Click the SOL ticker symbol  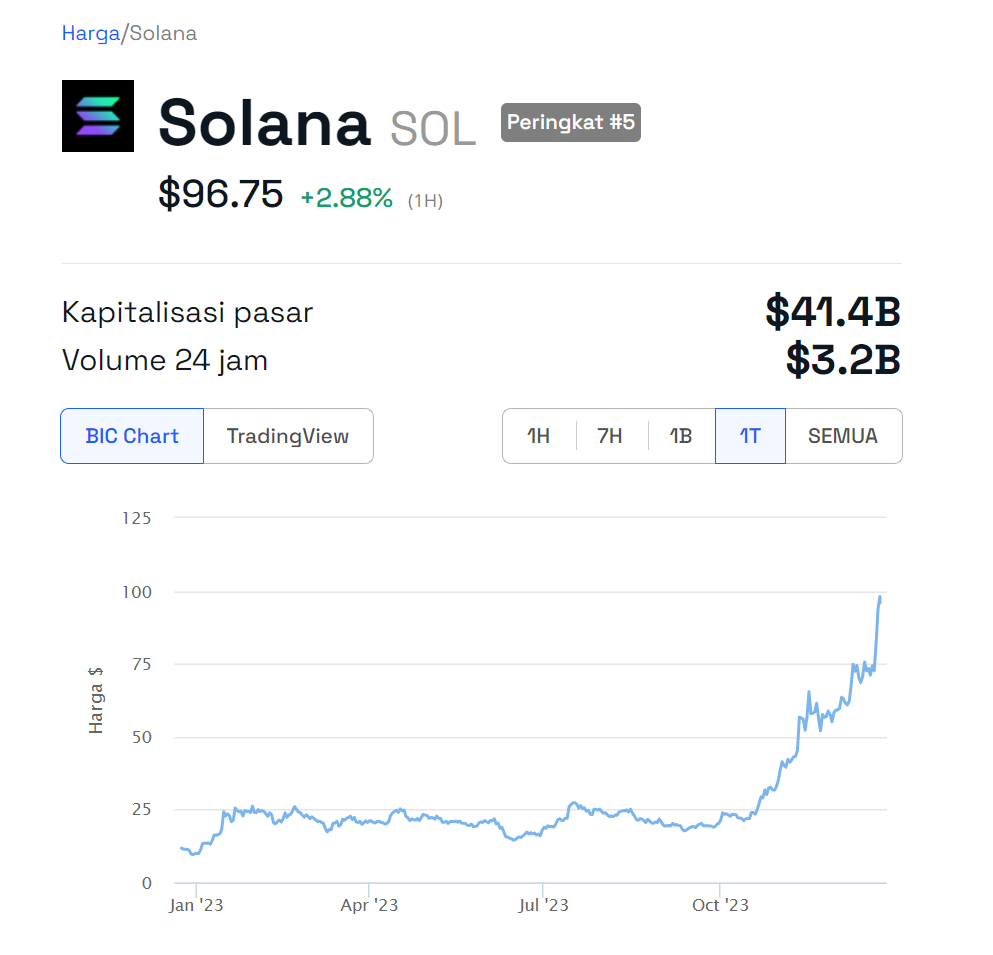click(x=432, y=128)
